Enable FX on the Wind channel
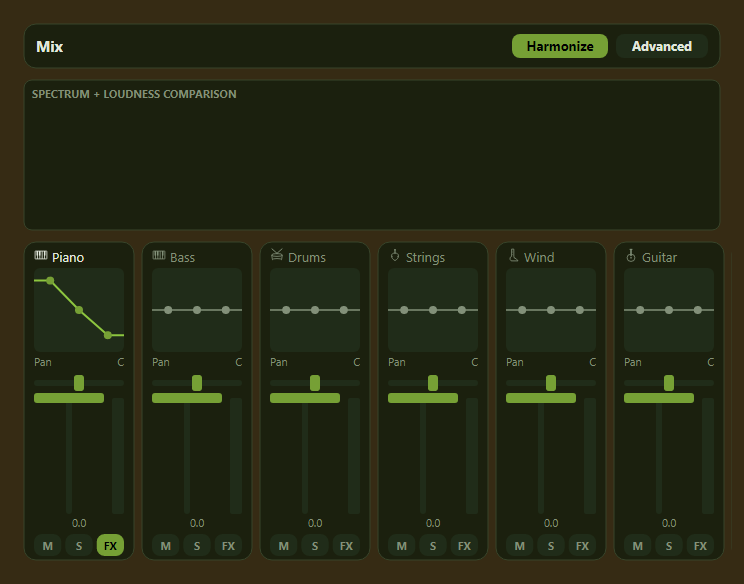Screen dimensions: 744x584 [582, 546]
